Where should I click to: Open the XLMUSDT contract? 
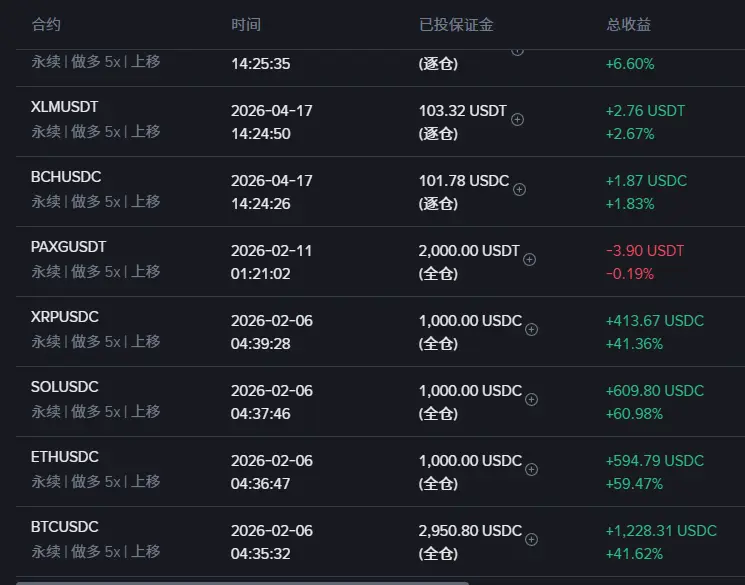65,107
